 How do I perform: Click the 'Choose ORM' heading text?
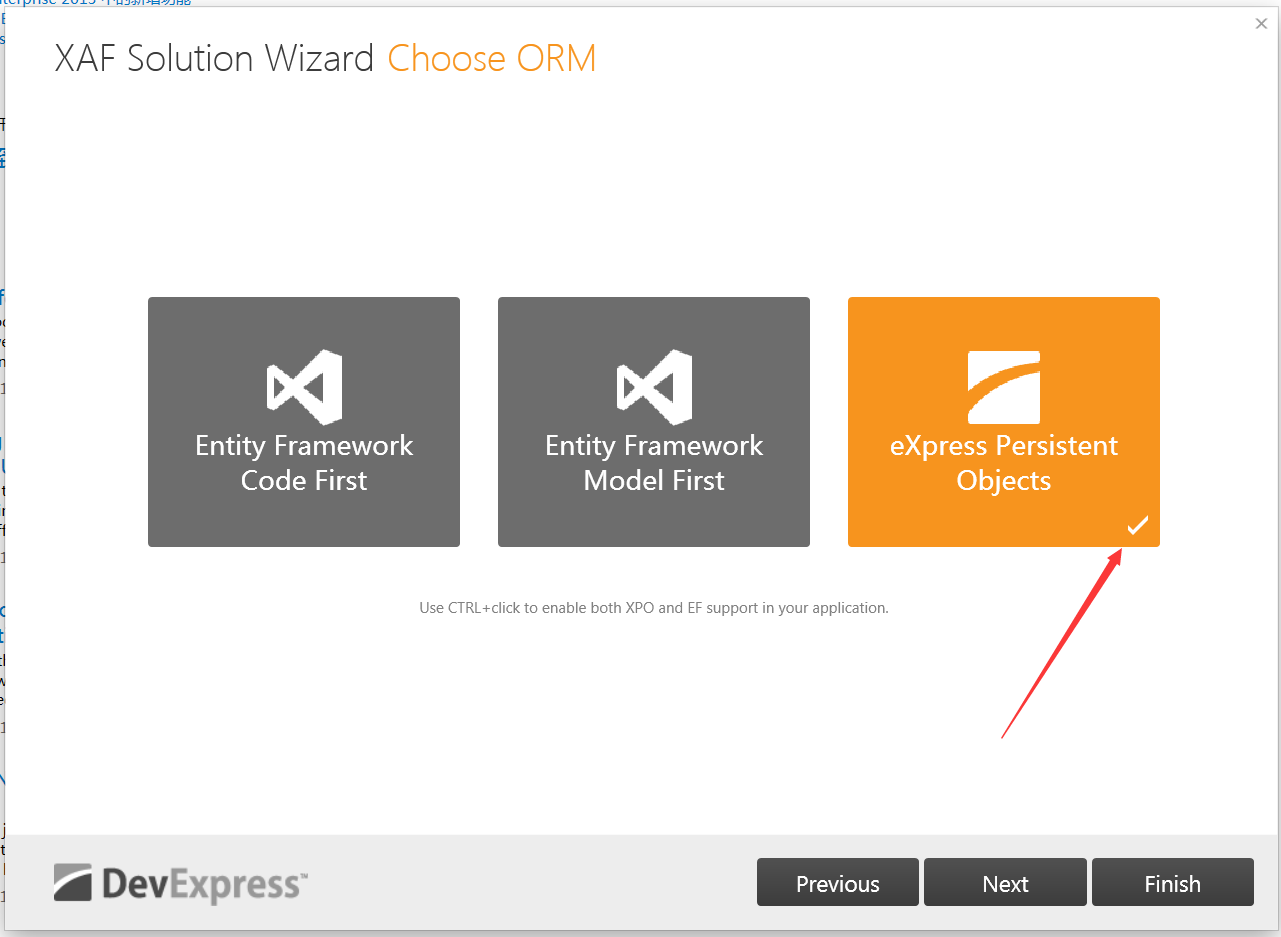pyautogui.click(x=492, y=59)
